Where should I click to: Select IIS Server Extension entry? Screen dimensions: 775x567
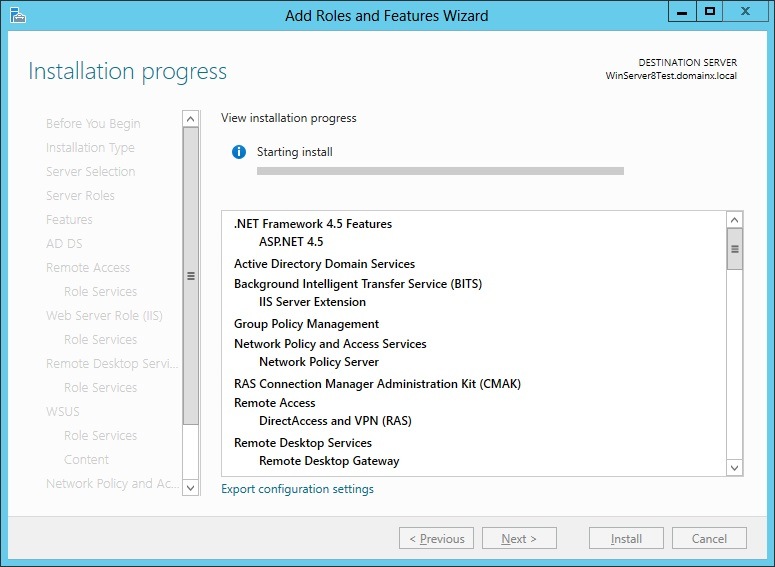(x=312, y=302)
